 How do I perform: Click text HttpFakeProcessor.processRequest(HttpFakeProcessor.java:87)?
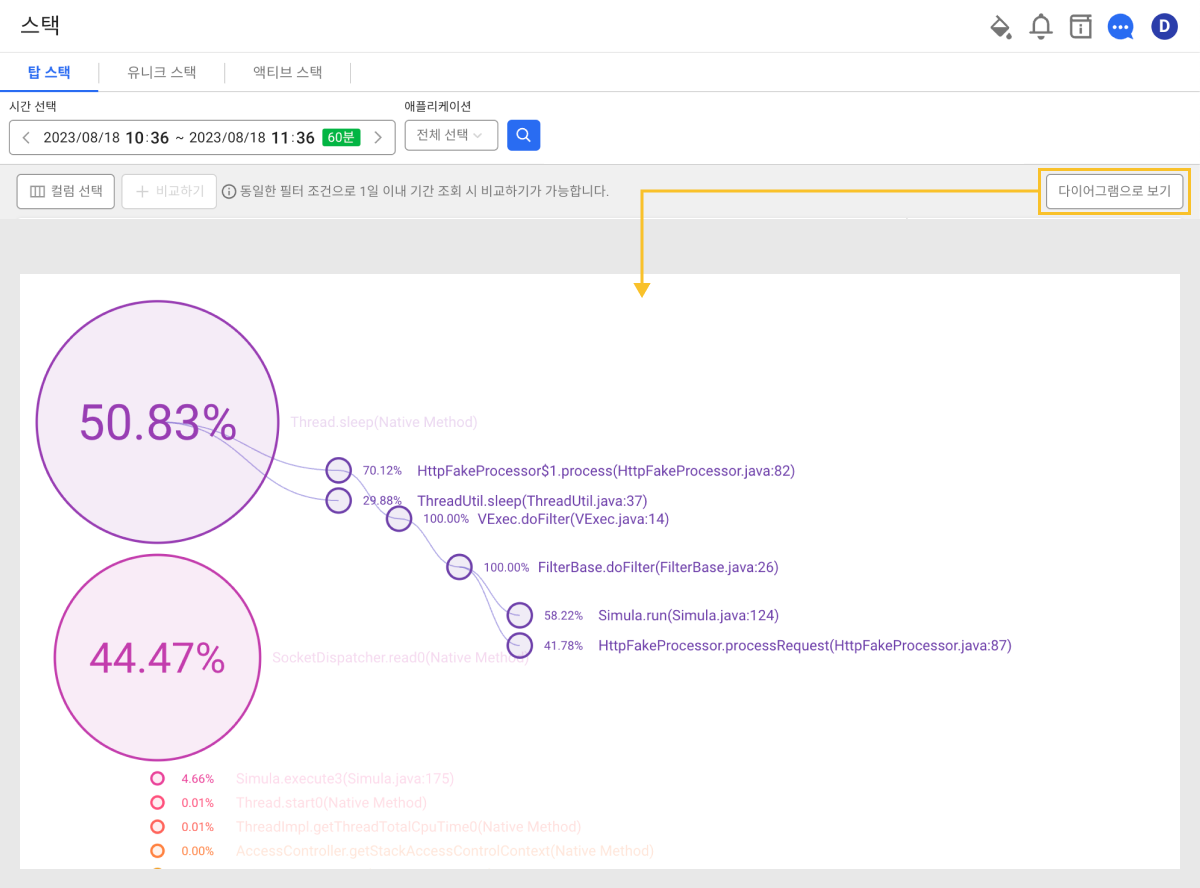pos(805,646)
